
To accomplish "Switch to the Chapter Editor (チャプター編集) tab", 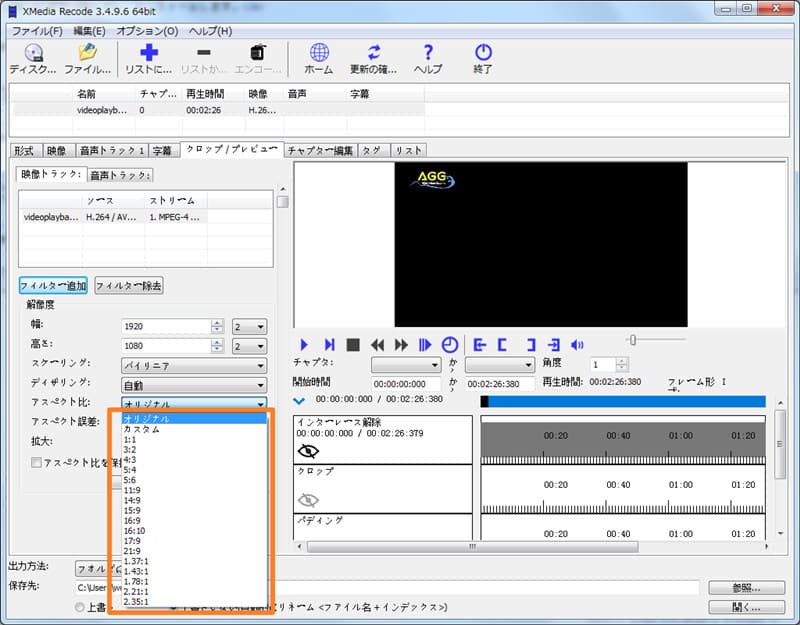I will pyautogui.click(x=320, y=151).
